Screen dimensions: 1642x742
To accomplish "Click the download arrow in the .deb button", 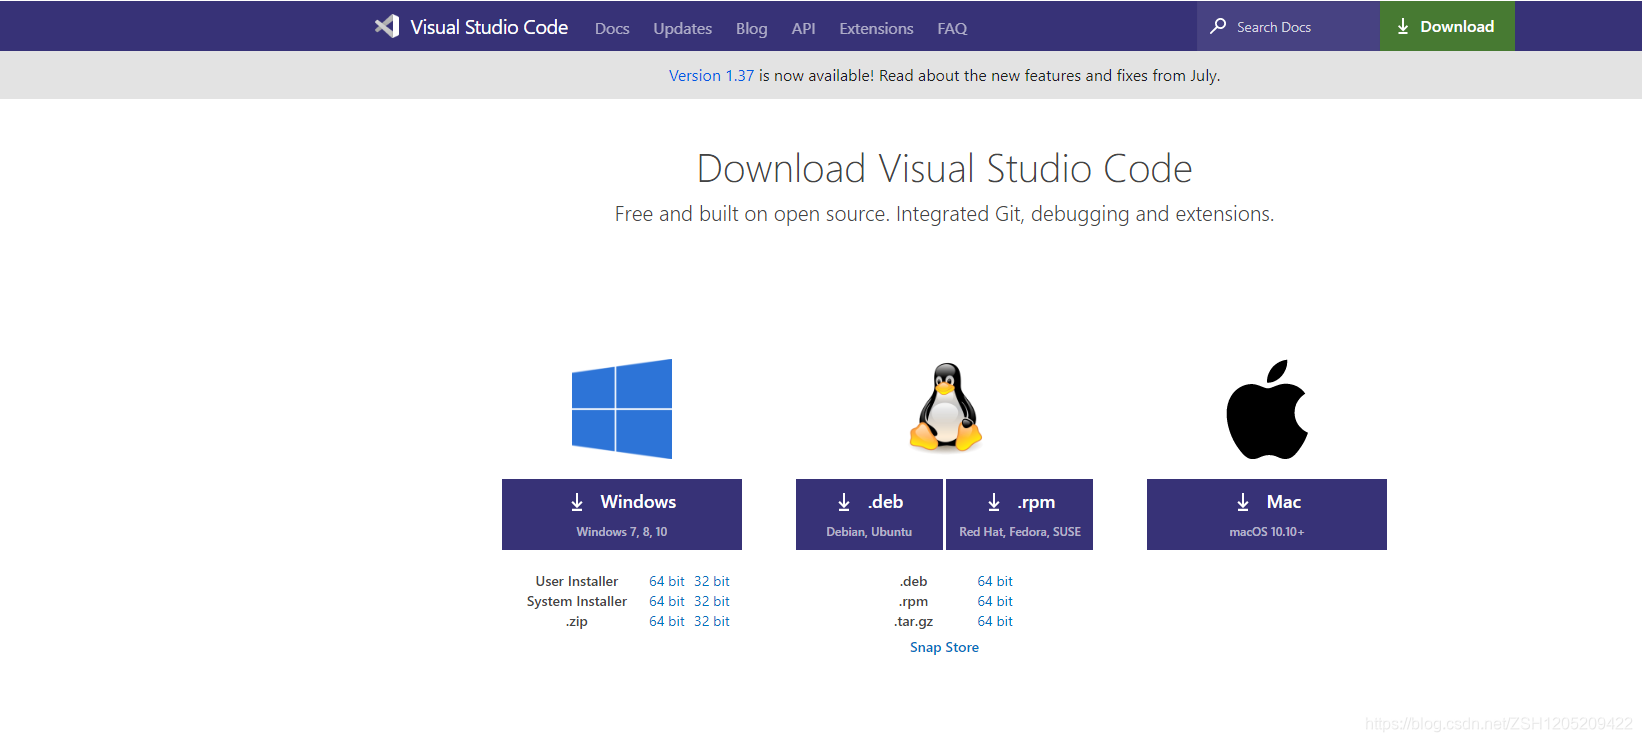I will [844, 502].
